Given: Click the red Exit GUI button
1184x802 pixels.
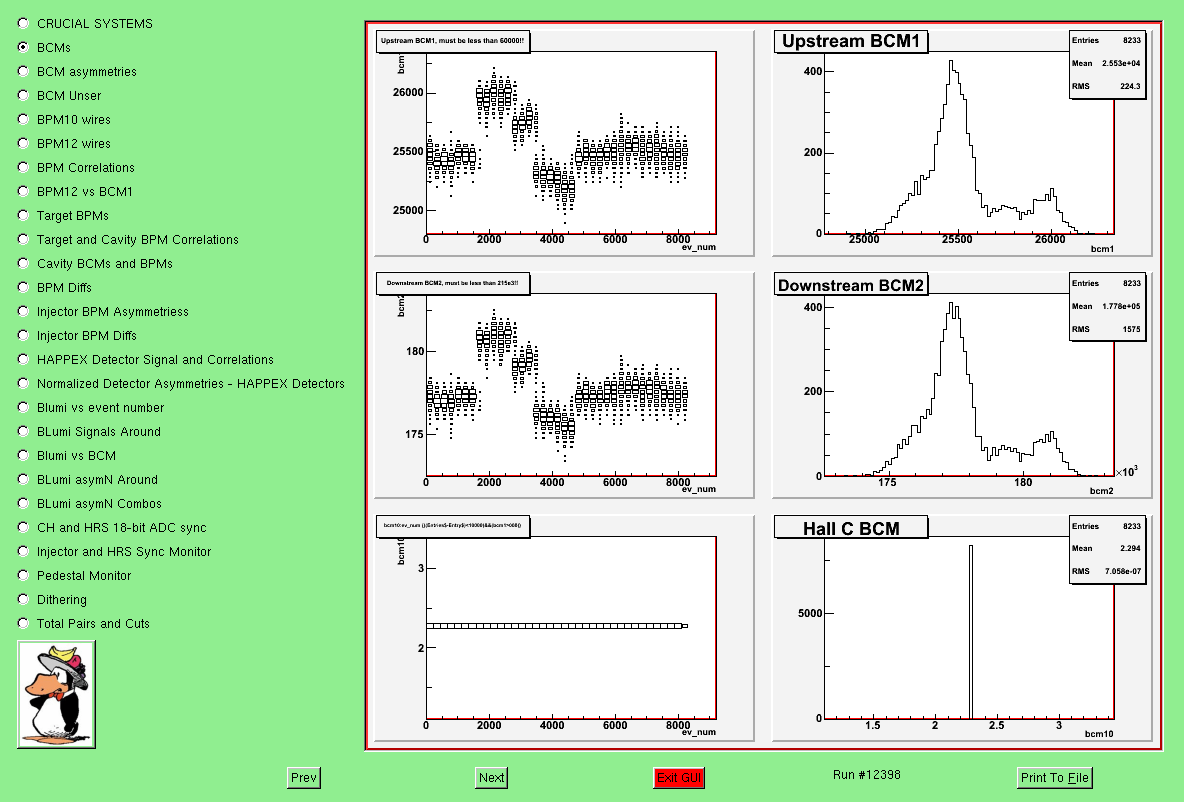Looking at the screenshot, I should point(679,778).
